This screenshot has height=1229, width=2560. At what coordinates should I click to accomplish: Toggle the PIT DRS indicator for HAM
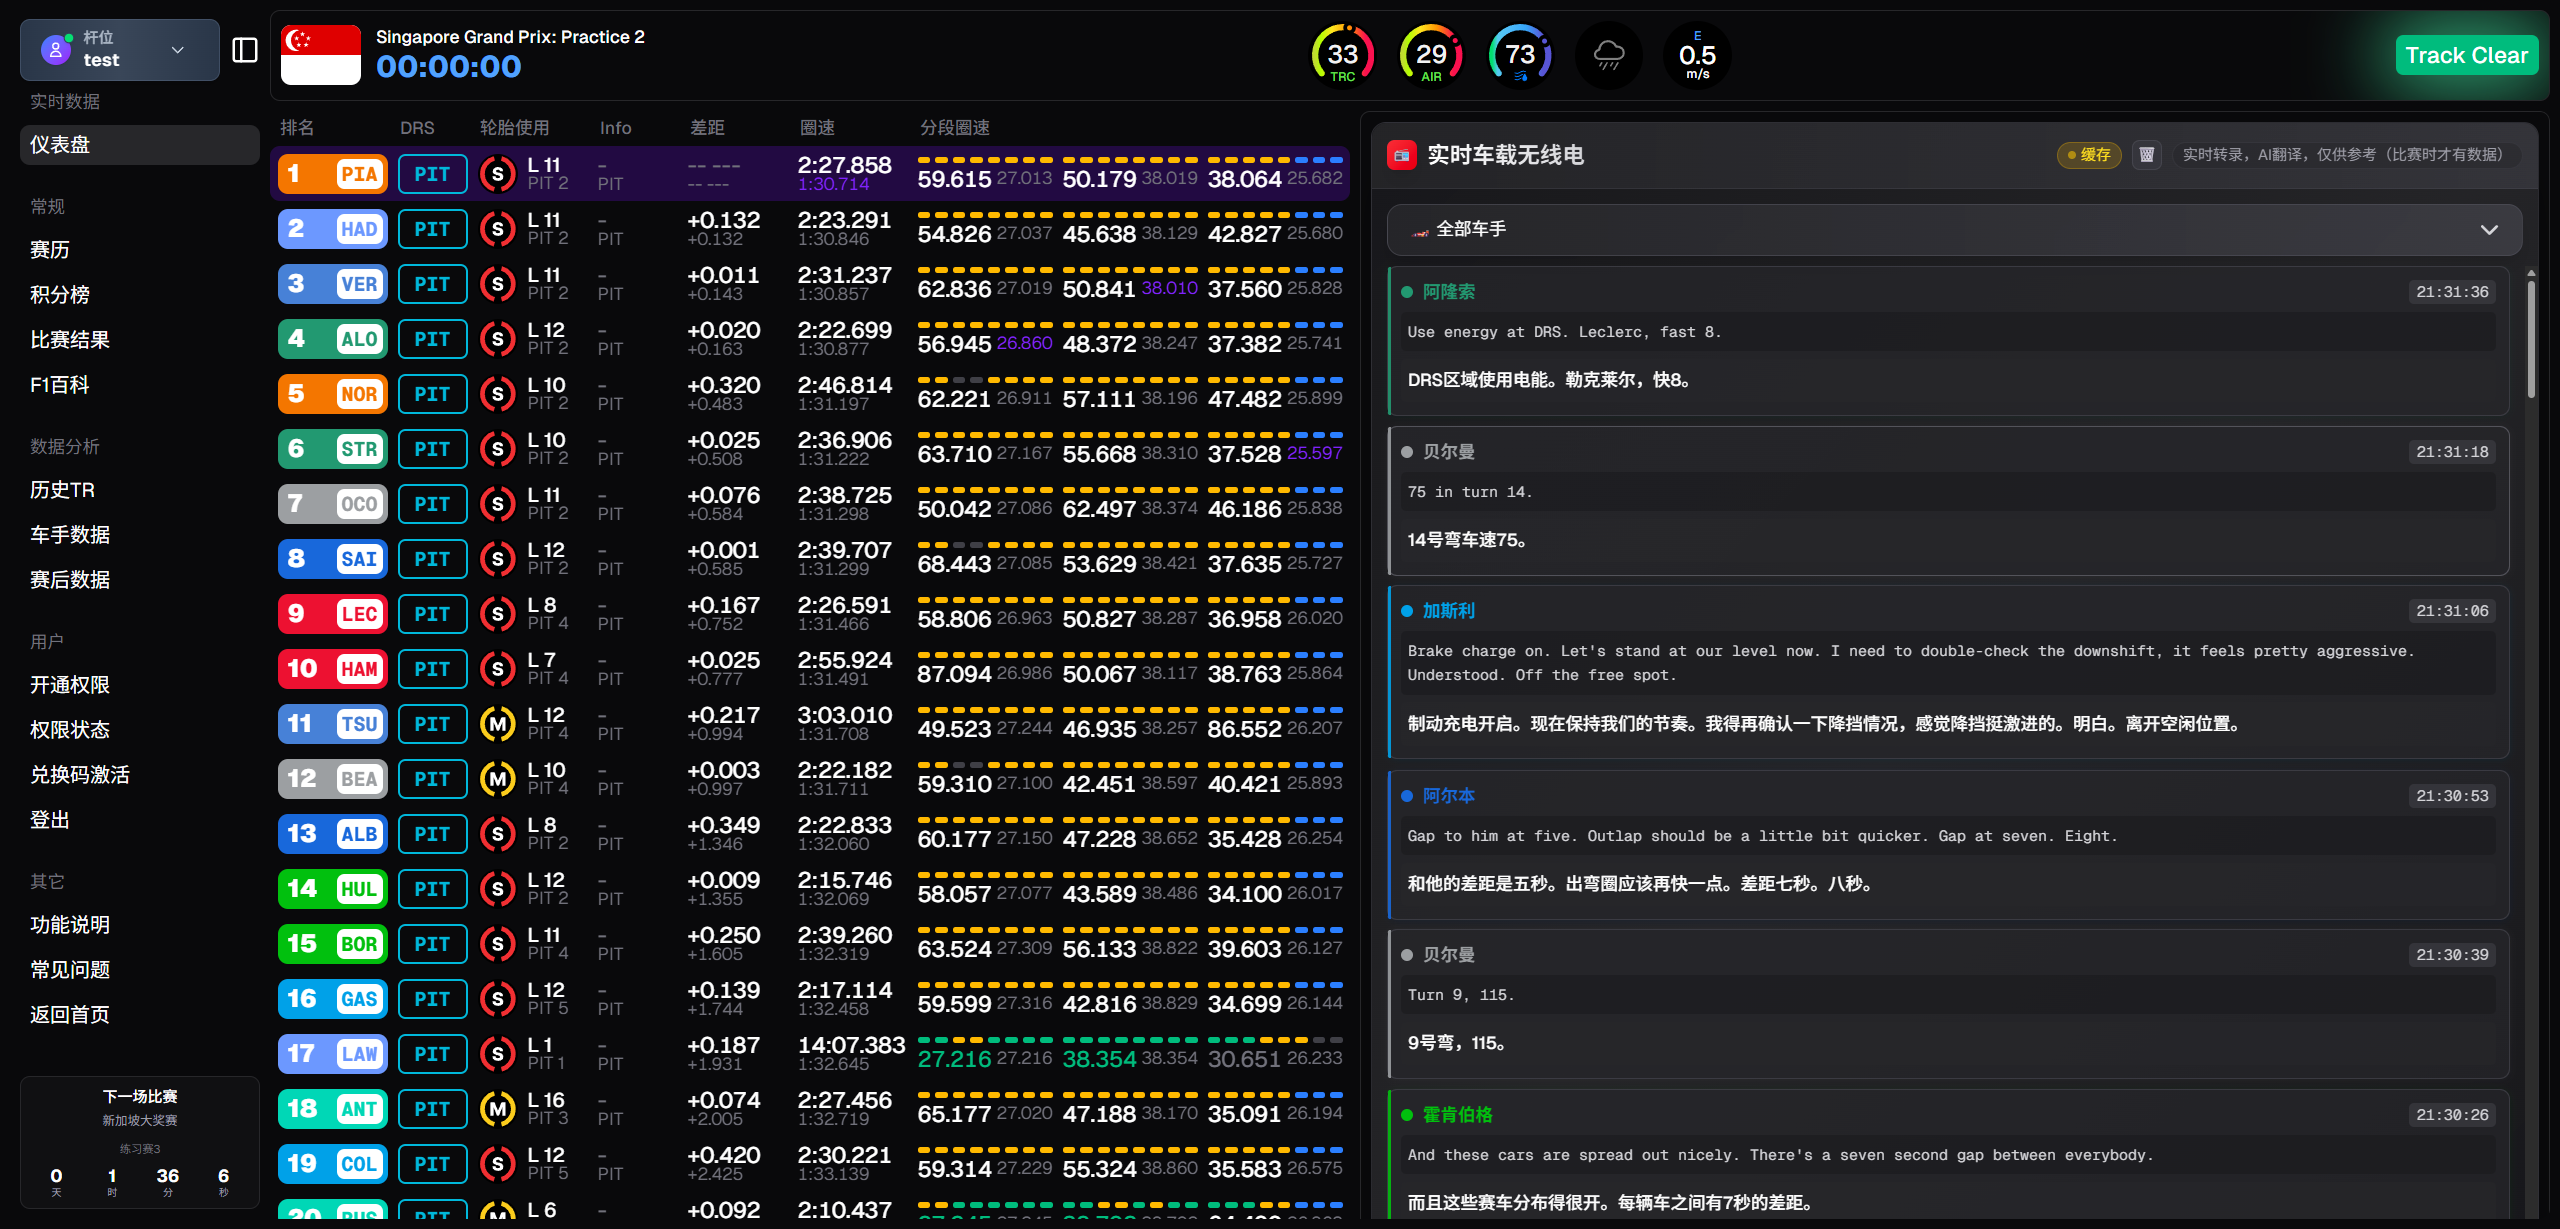tap(432, 669)
